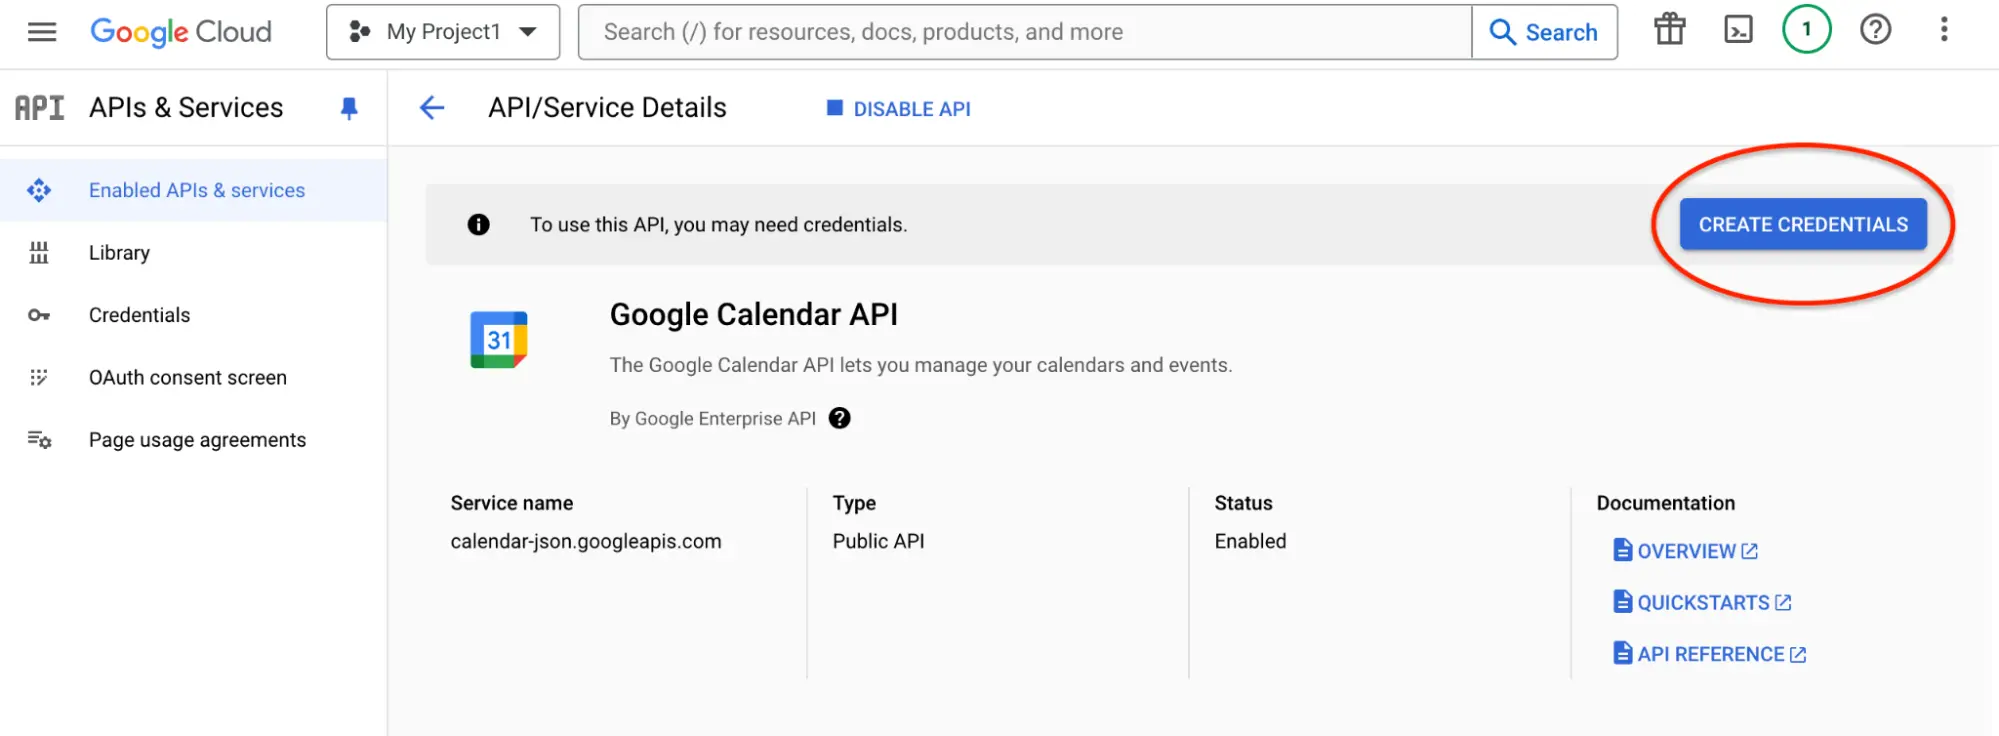Click the Public API type value

[x=878, y=541]
